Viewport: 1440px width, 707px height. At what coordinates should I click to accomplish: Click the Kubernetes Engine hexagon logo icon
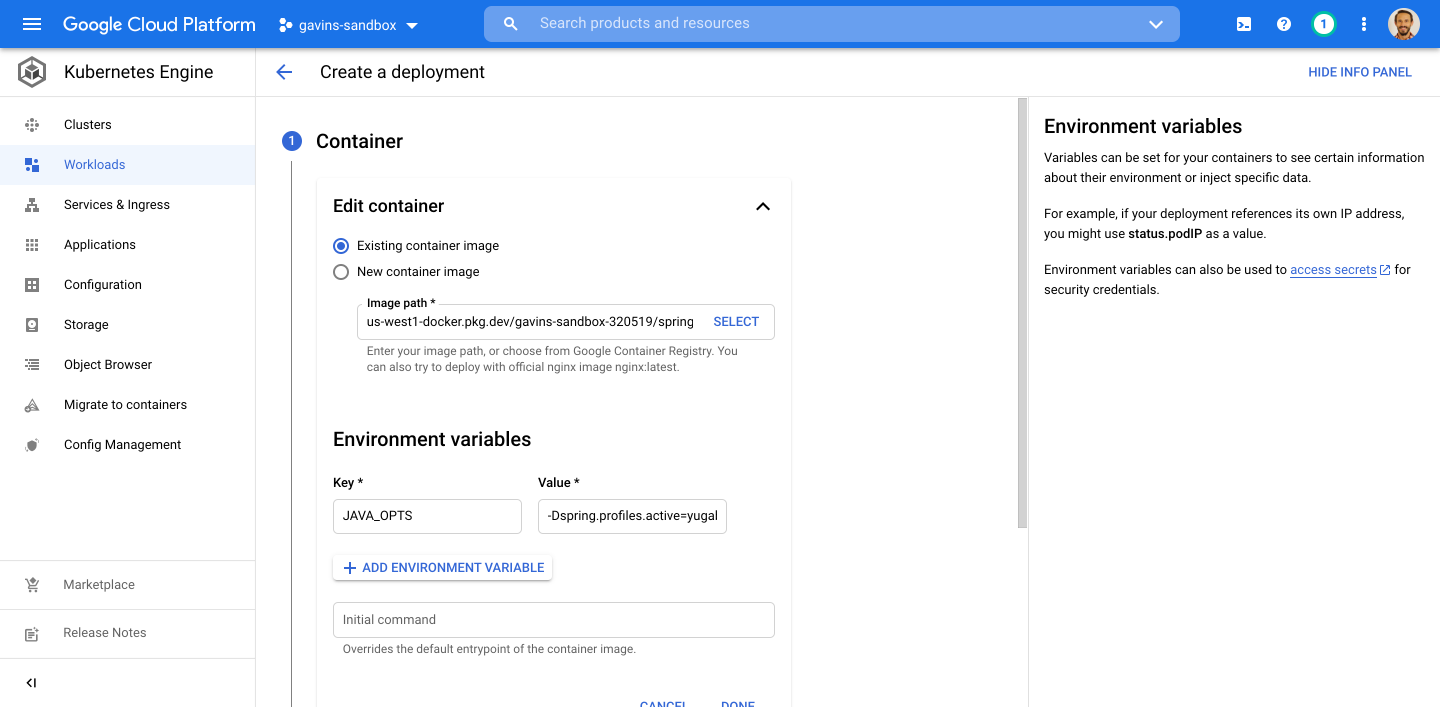[30, 71]
